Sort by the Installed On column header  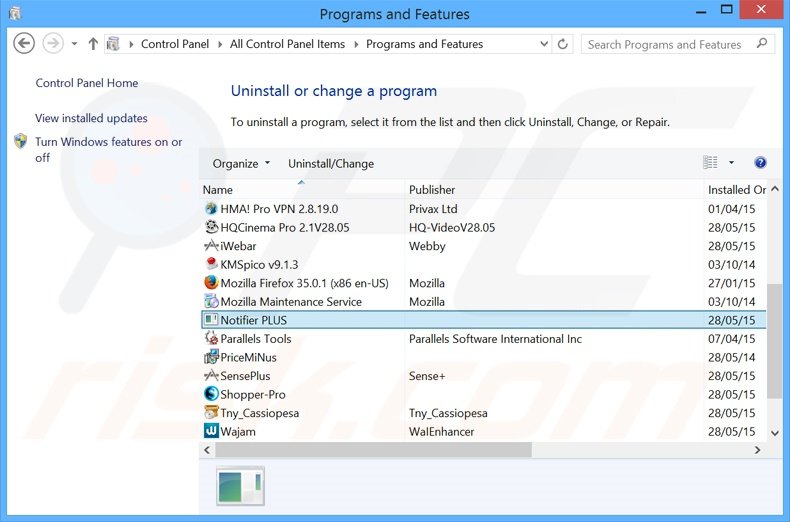736,190
